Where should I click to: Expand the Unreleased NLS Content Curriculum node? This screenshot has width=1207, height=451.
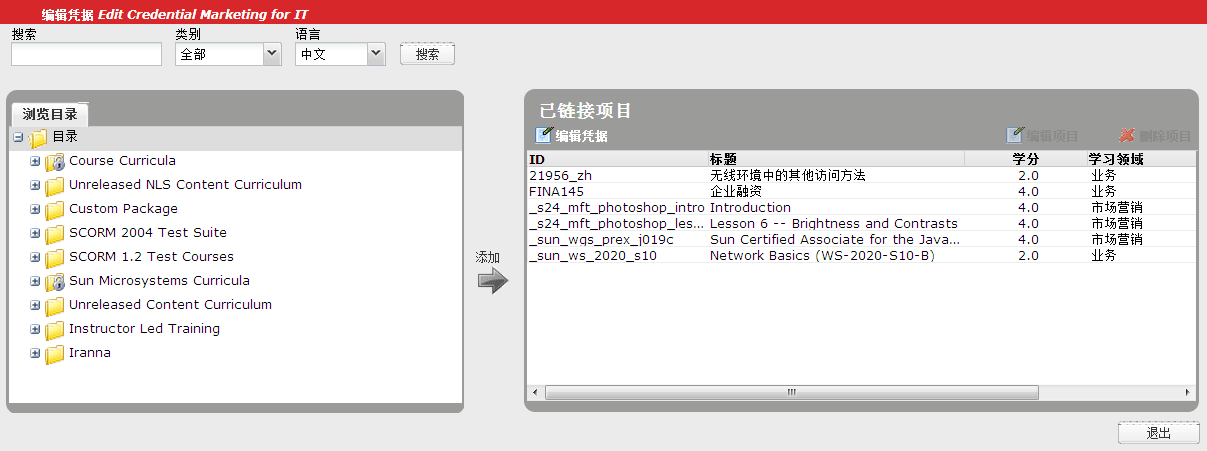(x=35, y=185)
